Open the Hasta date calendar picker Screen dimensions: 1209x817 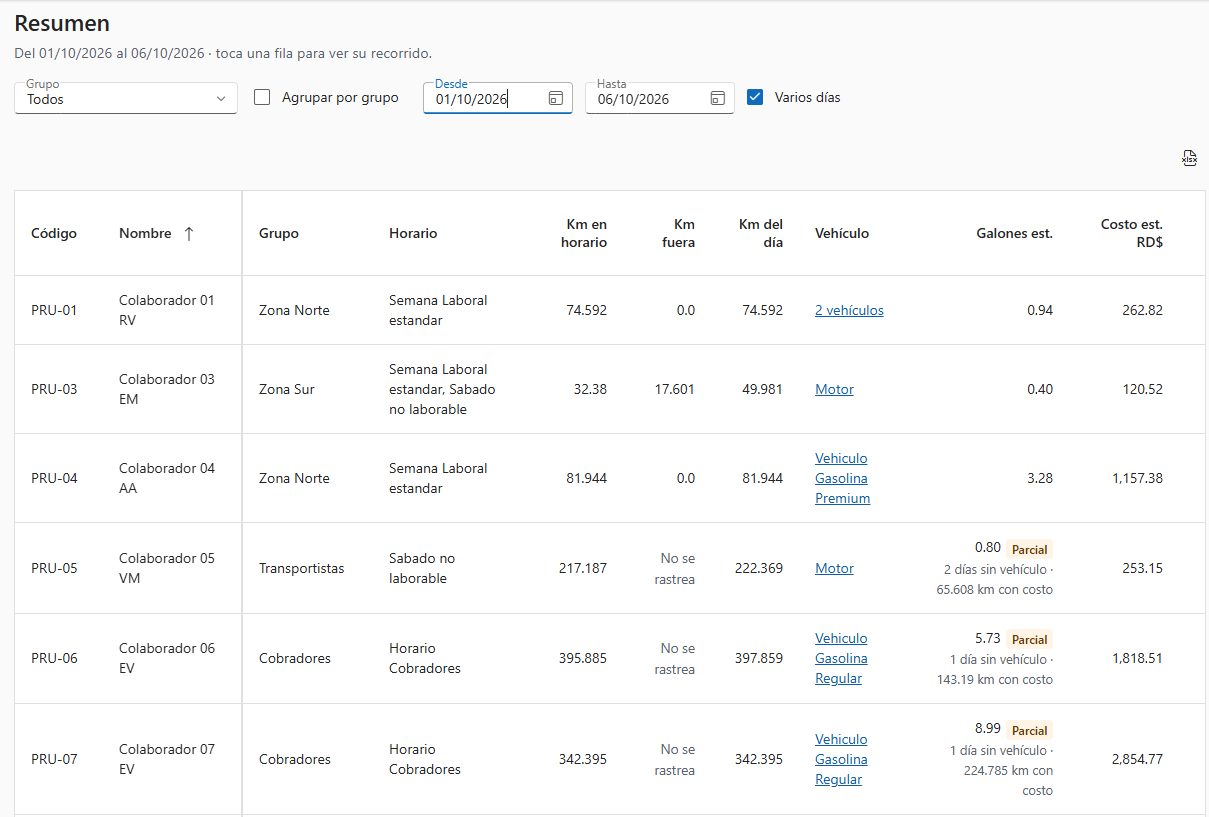point(717,98)
